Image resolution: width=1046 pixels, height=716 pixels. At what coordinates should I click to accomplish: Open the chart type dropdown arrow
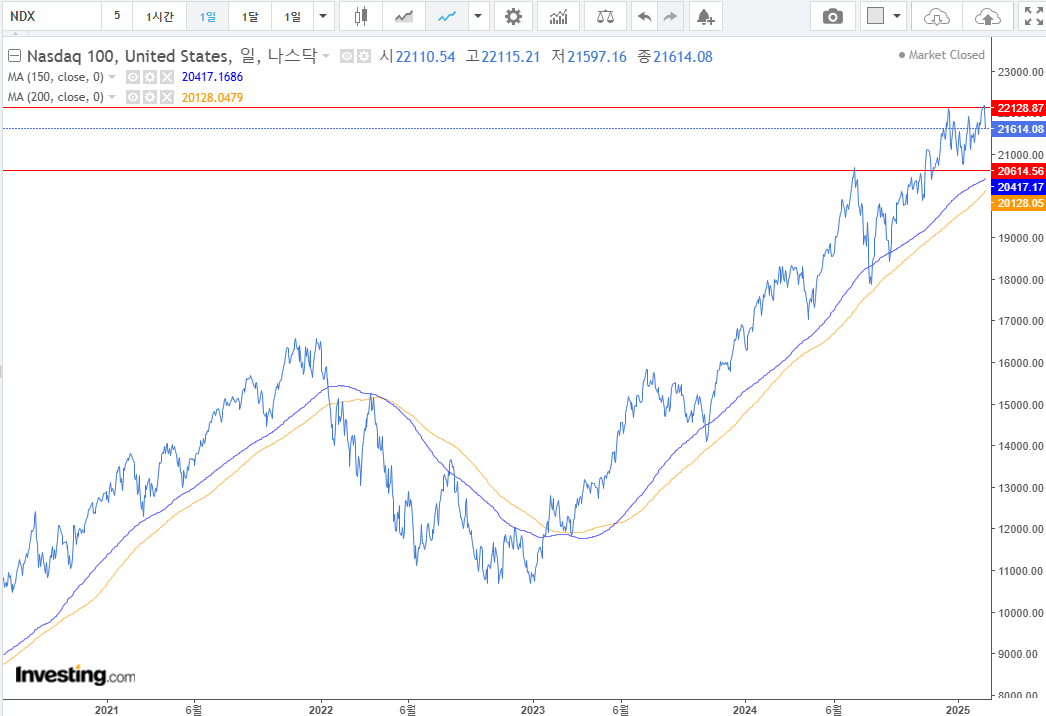(478, 16)
